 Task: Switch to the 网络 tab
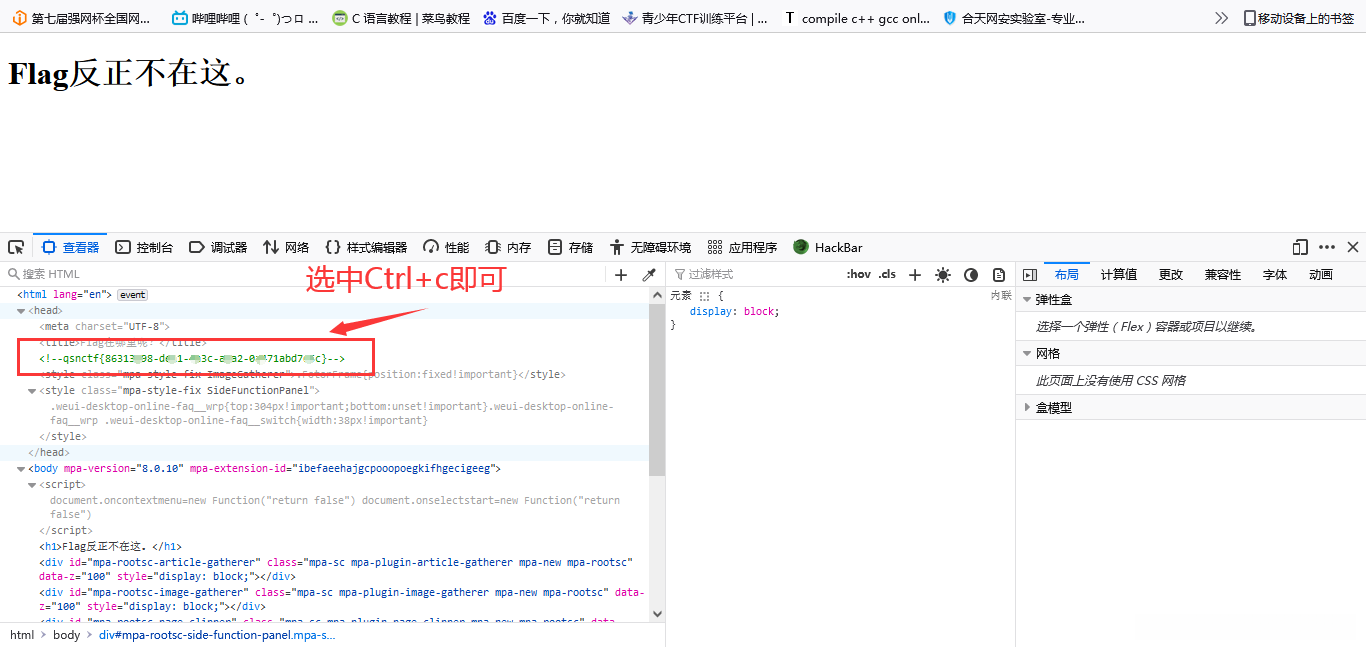(x=286, y=247)
